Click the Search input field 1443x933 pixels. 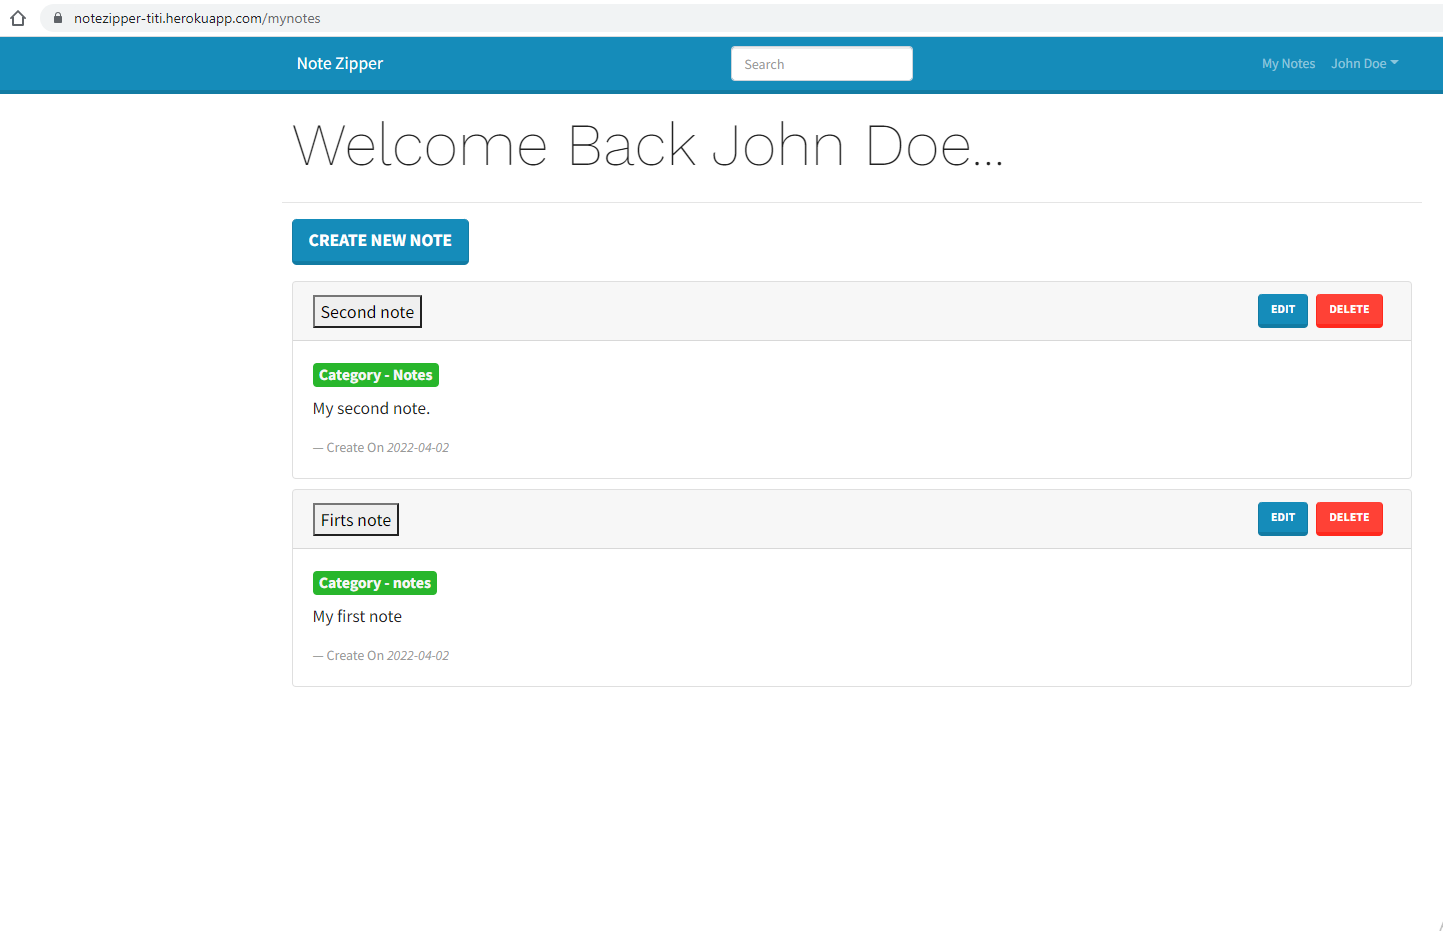(x=821, y=63)
